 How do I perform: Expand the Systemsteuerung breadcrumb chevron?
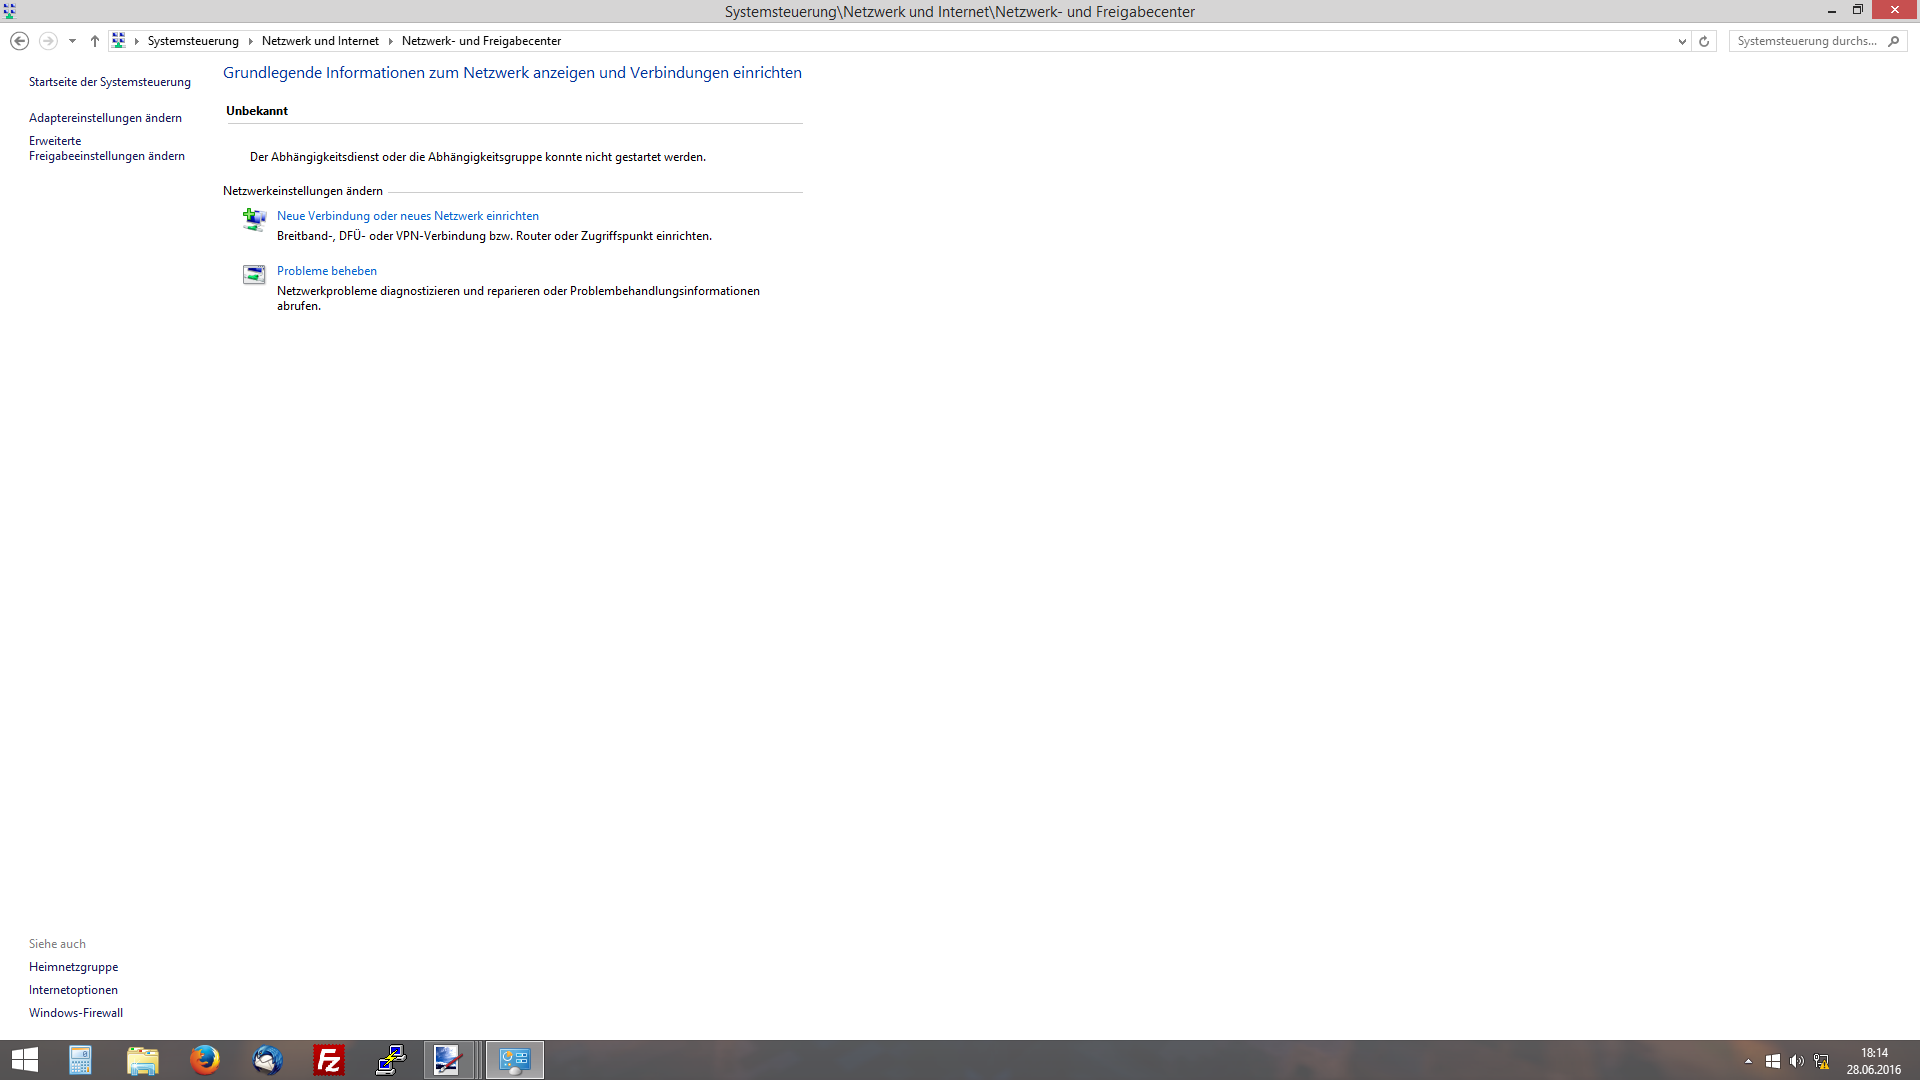click(x=250, y=41)
